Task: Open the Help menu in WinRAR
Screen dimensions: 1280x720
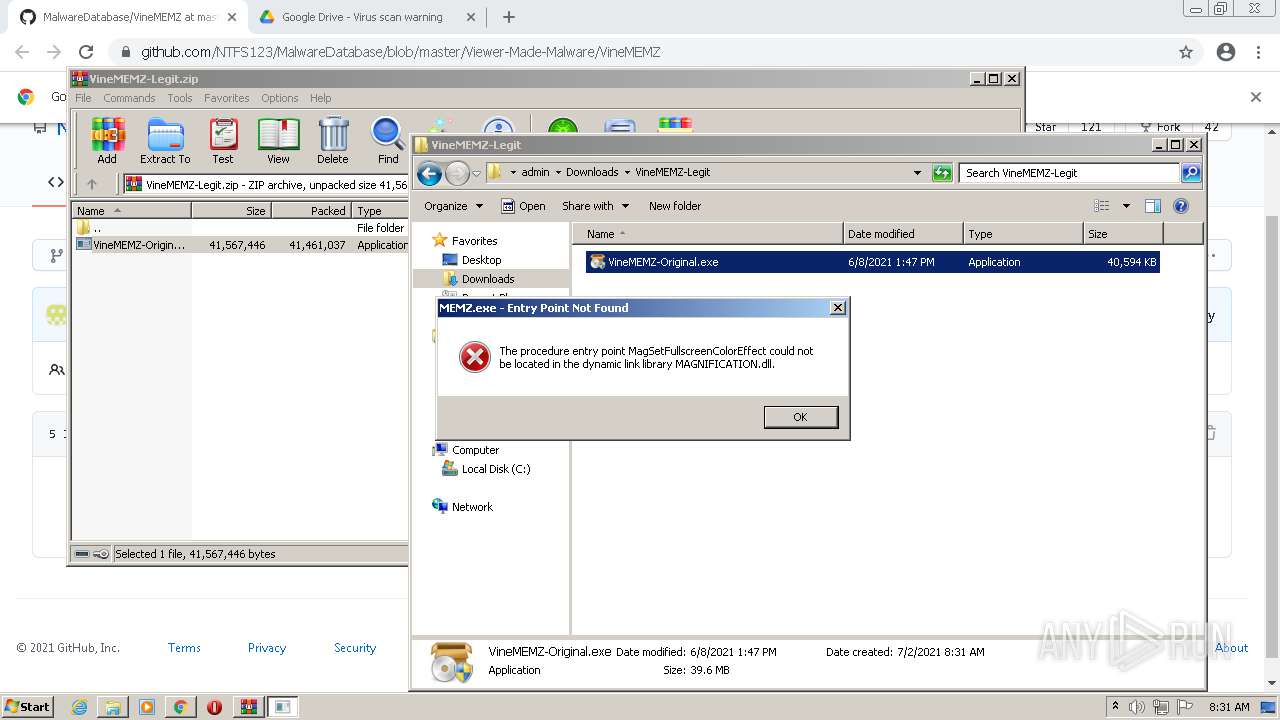Action: point(320,98)
